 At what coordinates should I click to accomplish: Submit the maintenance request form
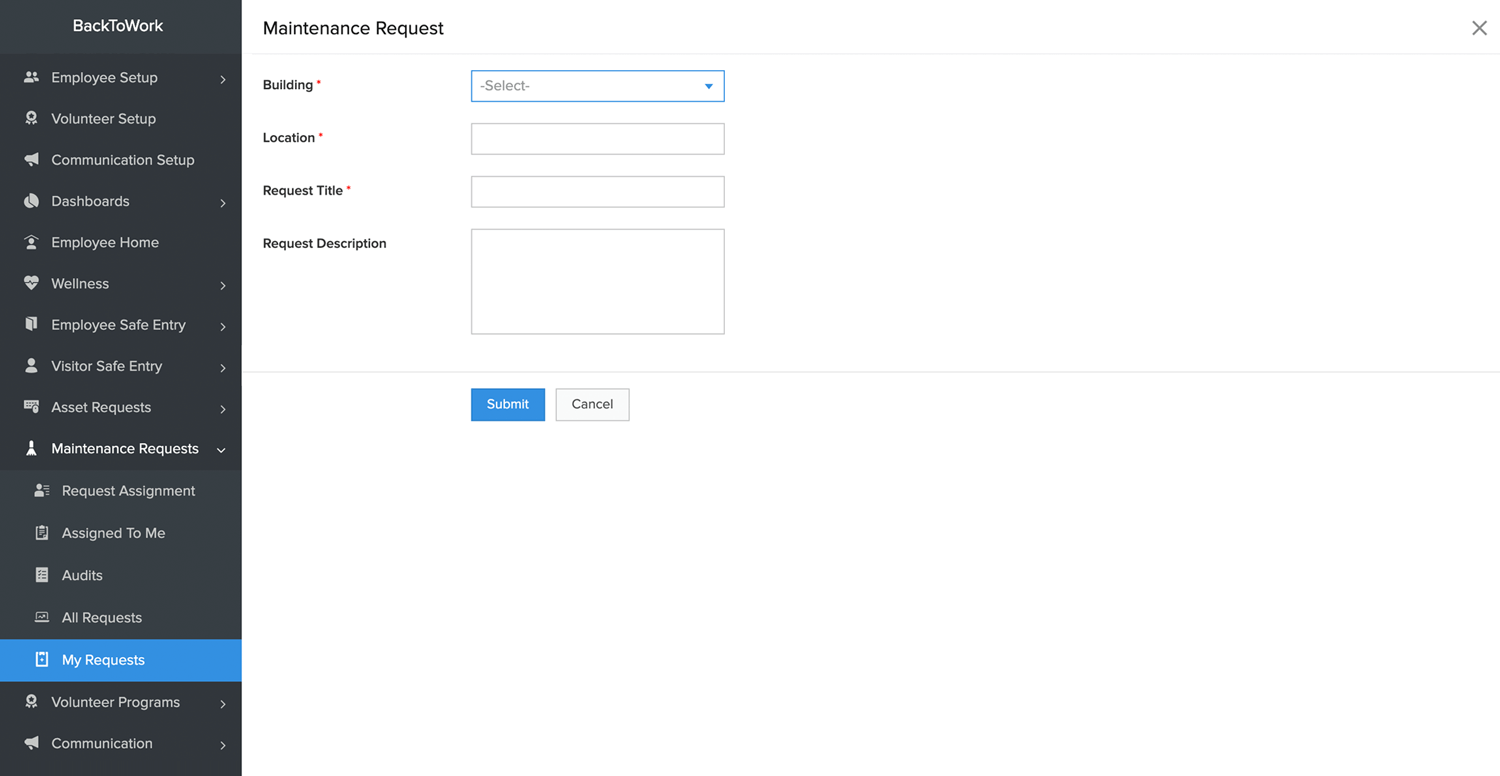[507, 404]
